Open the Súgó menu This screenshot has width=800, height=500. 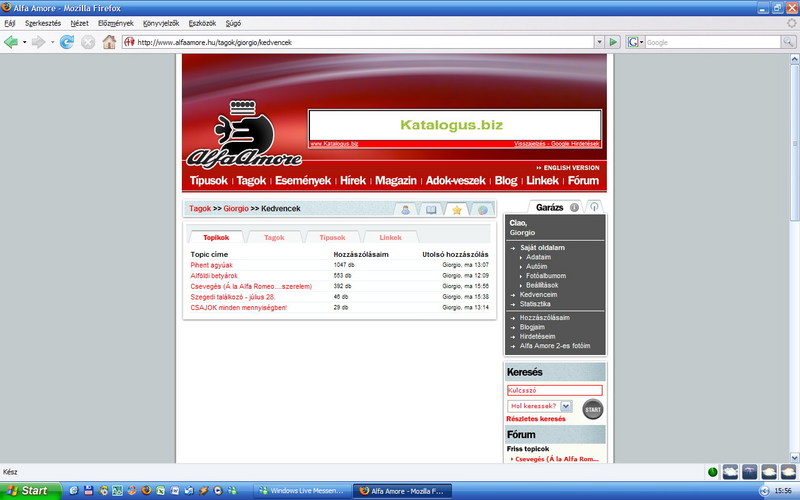(x=233, y=23)
